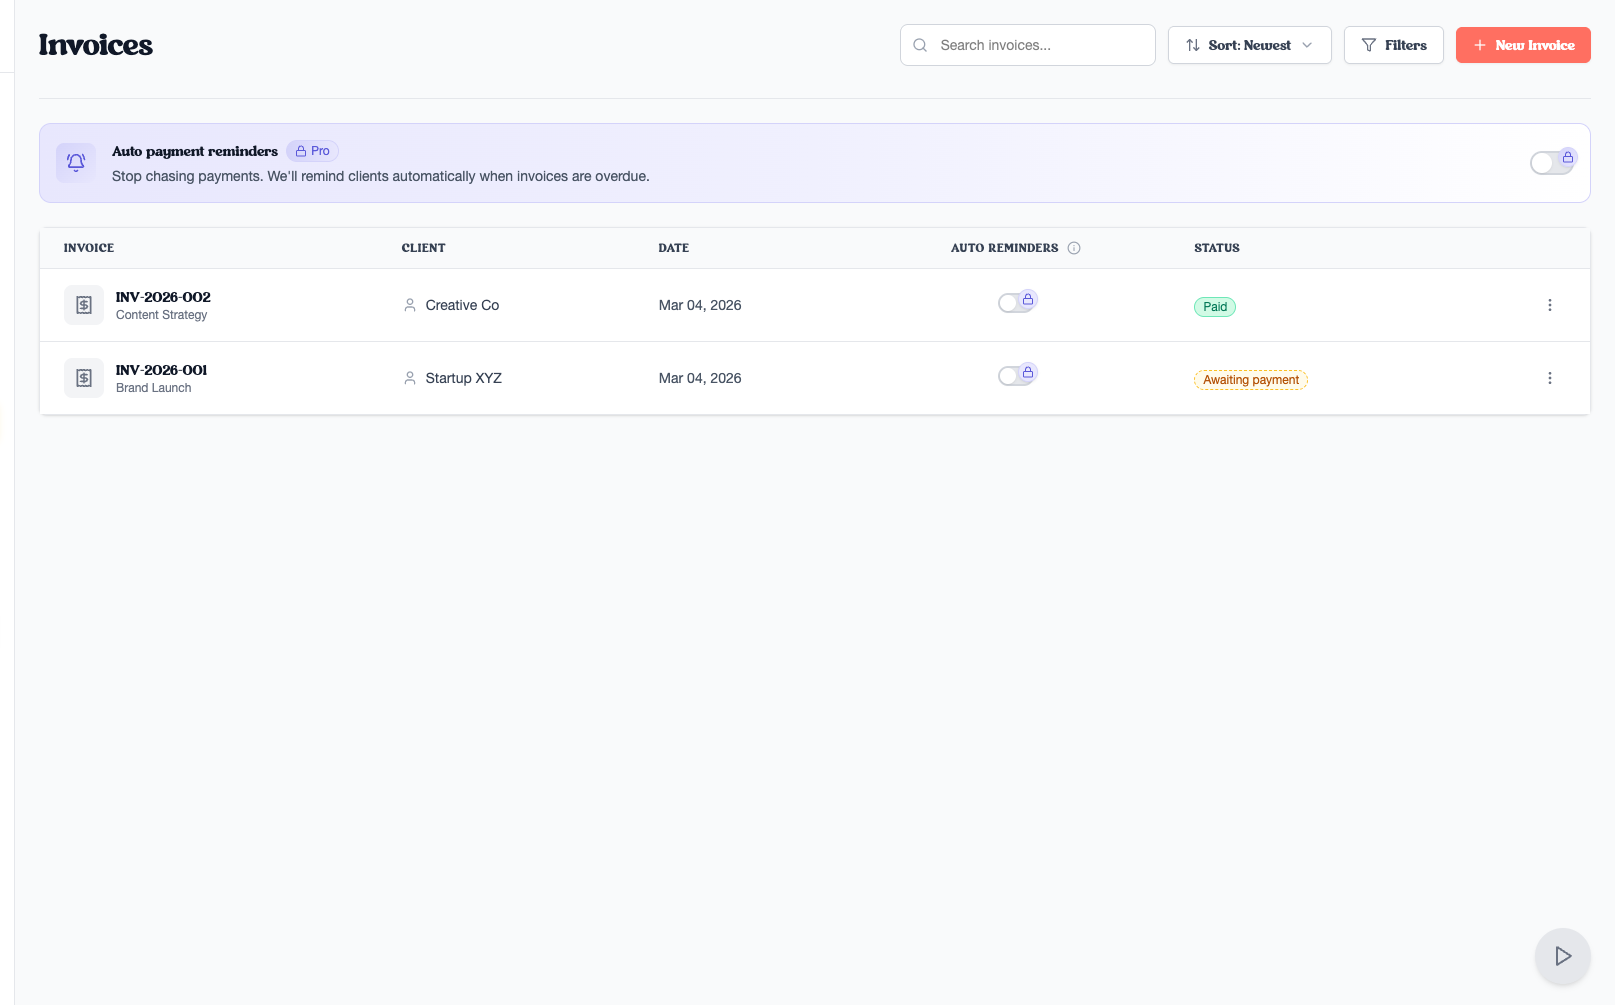Click the invoice icon for INV-2026-001
This screenshot has height=1005, width=1615.
tap(84, 378)
